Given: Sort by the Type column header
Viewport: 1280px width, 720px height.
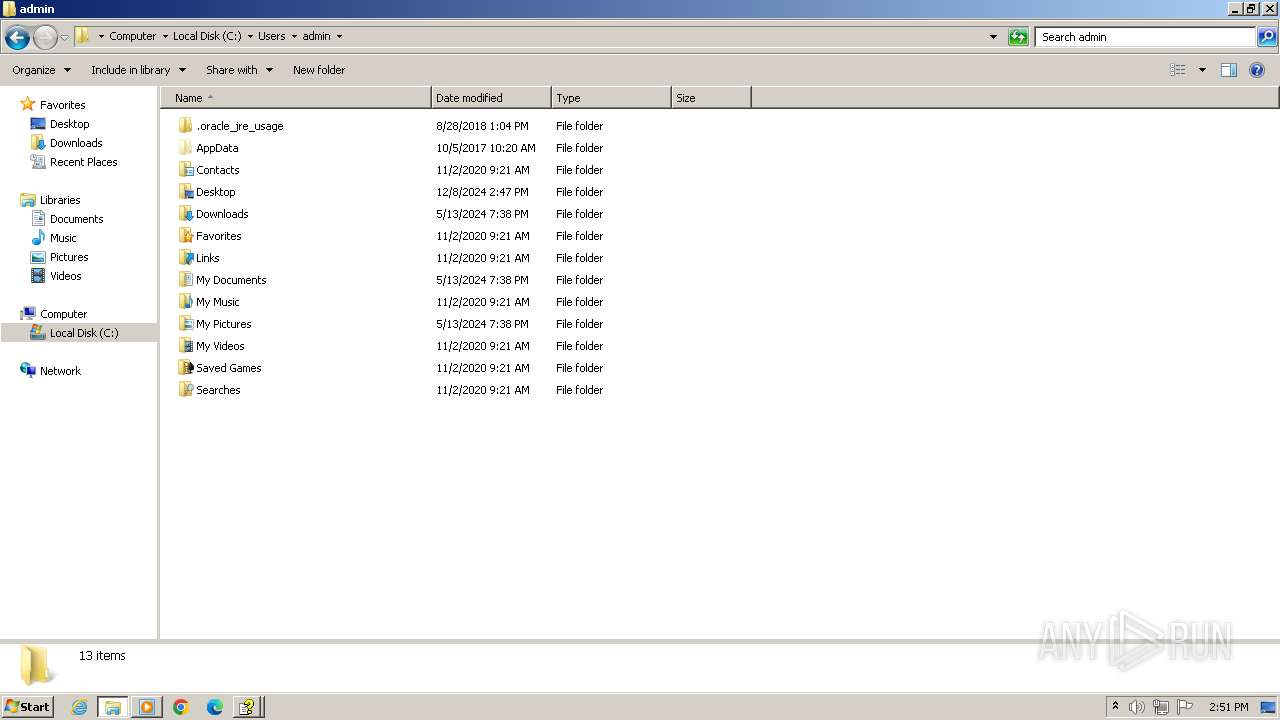Looking at the screenshot, I should pos(611,98).
